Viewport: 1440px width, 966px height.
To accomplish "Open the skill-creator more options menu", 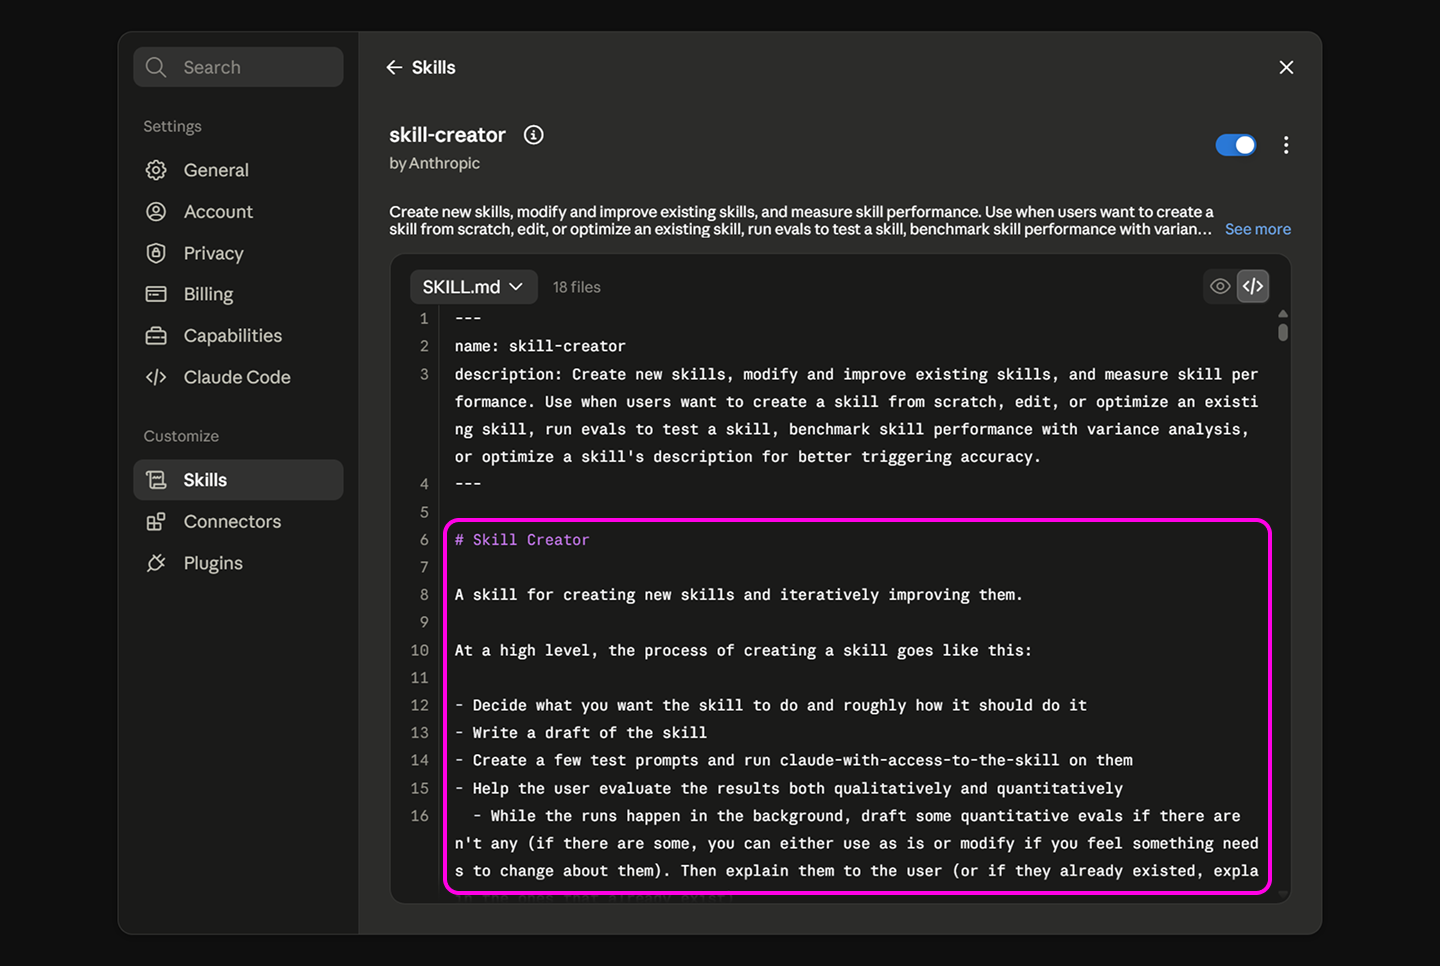I will tap(1286, 145).
